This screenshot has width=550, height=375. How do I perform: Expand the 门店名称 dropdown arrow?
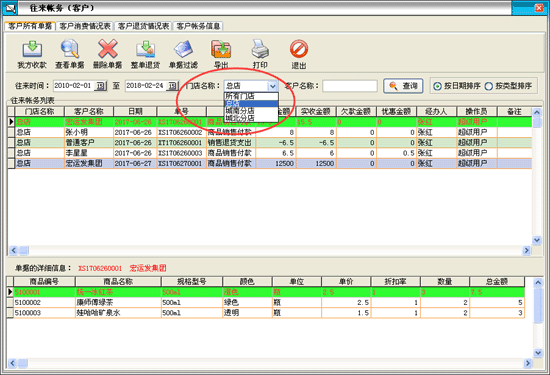(x=273, y=86)
